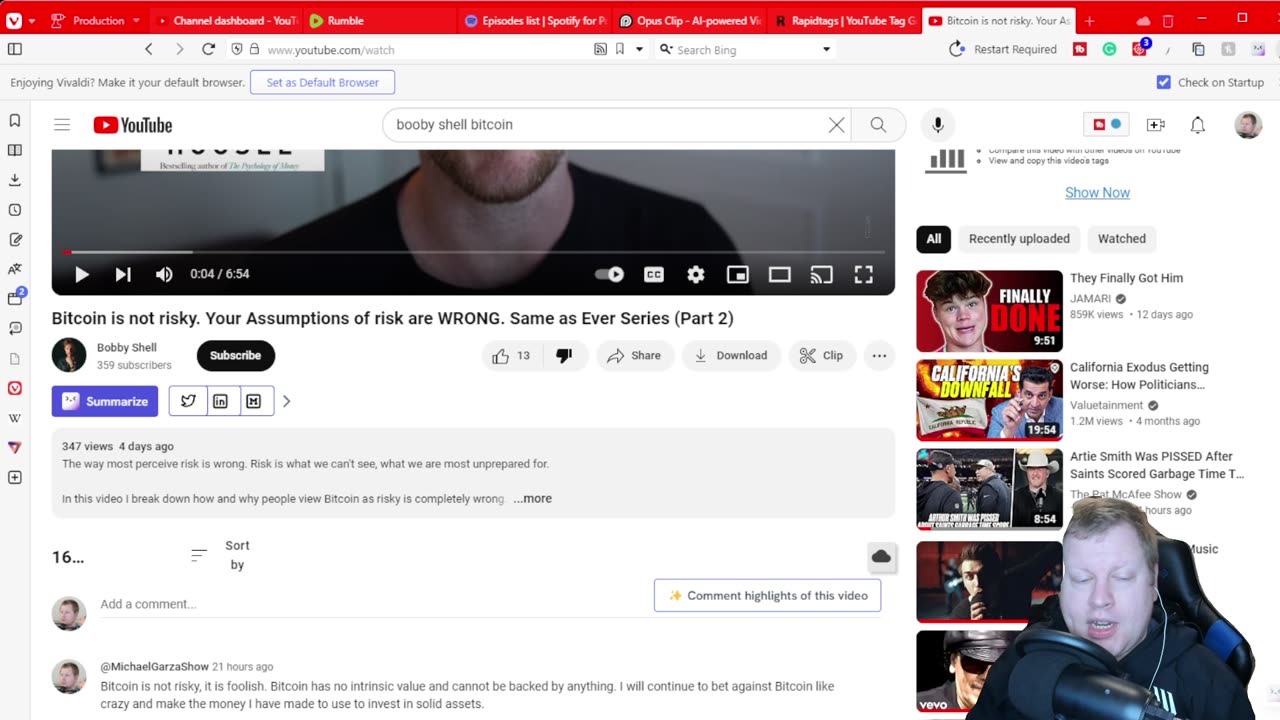Open bookmark dropdown arrow in address bar
Screen dimensions: 1280x720
pyautogui.click(x=639, y=49)
